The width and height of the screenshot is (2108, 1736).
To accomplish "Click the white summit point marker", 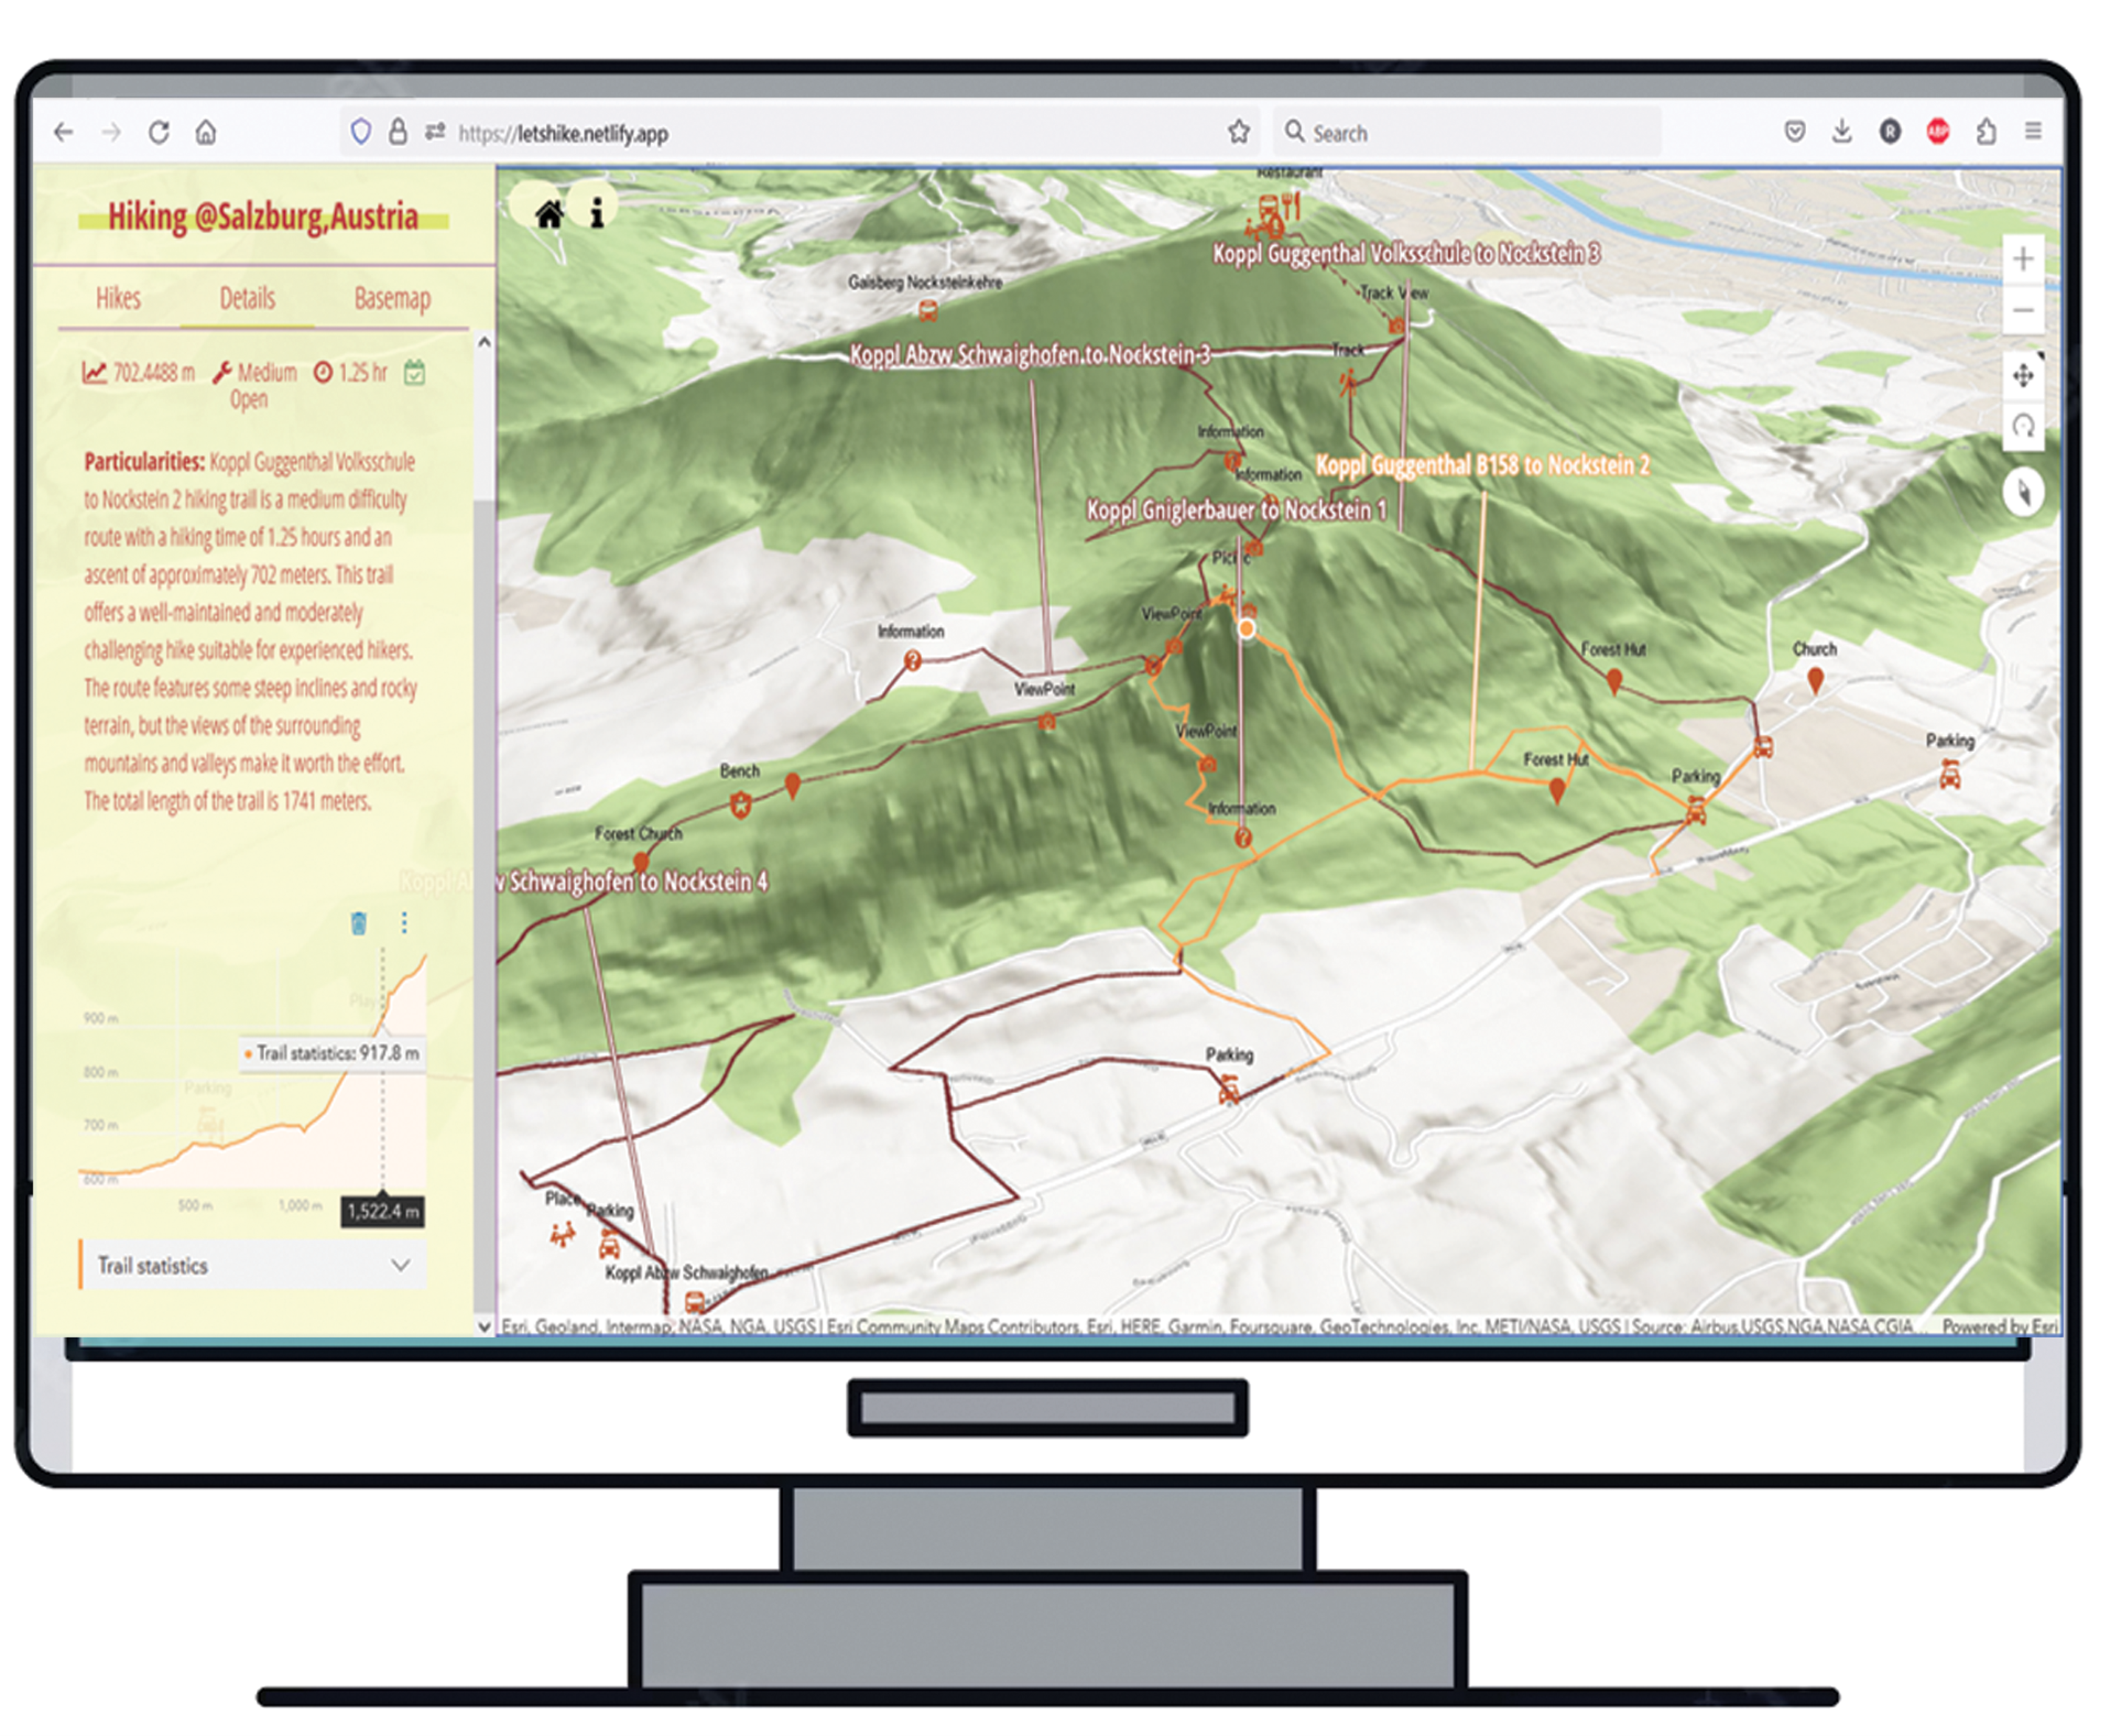I will click(1247, 629).
